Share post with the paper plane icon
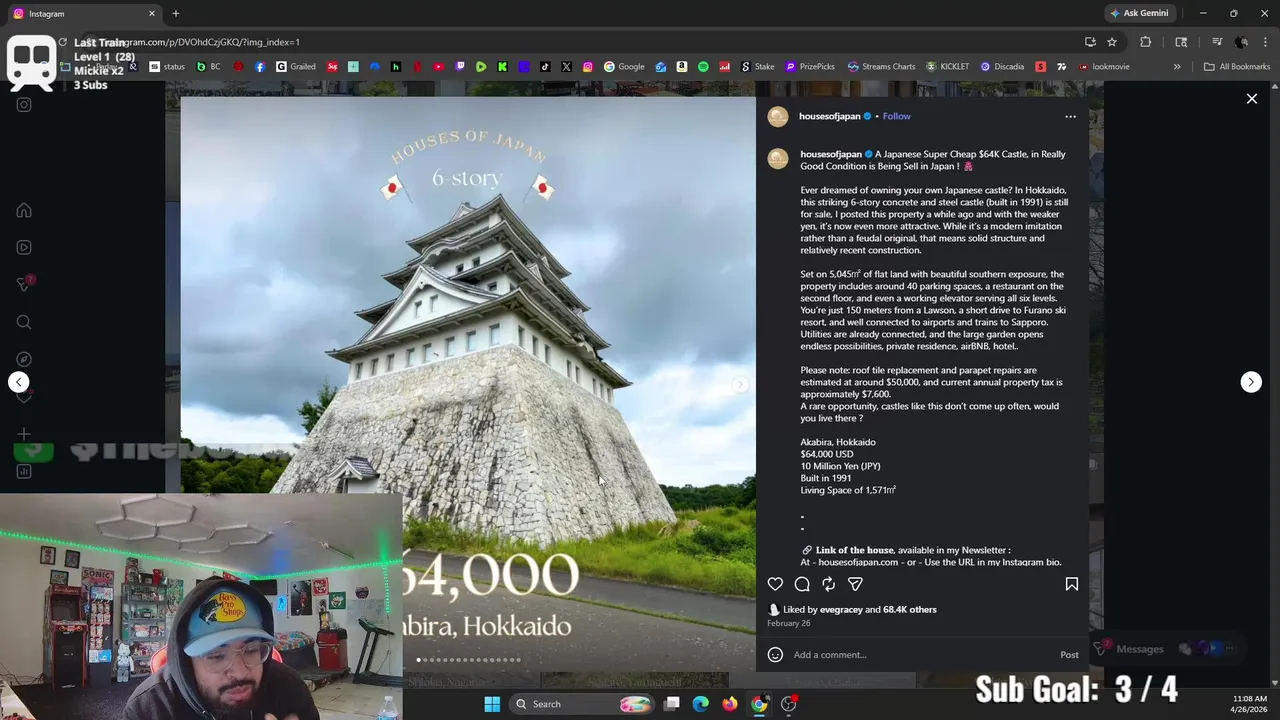This screenshot has width=1280, height=720. [x=855, y=584]
